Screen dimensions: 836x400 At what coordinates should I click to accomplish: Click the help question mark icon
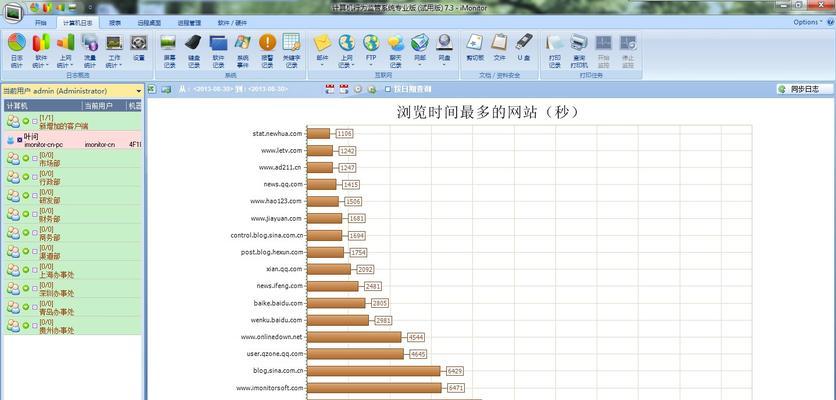tap(830, 22)
